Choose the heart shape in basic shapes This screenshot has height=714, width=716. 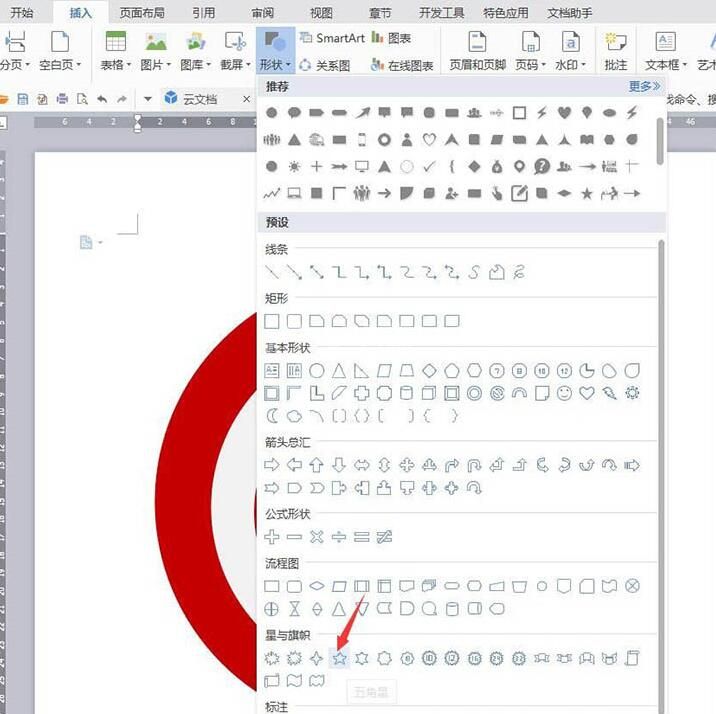pyautogui.click(x=587, y=393)
